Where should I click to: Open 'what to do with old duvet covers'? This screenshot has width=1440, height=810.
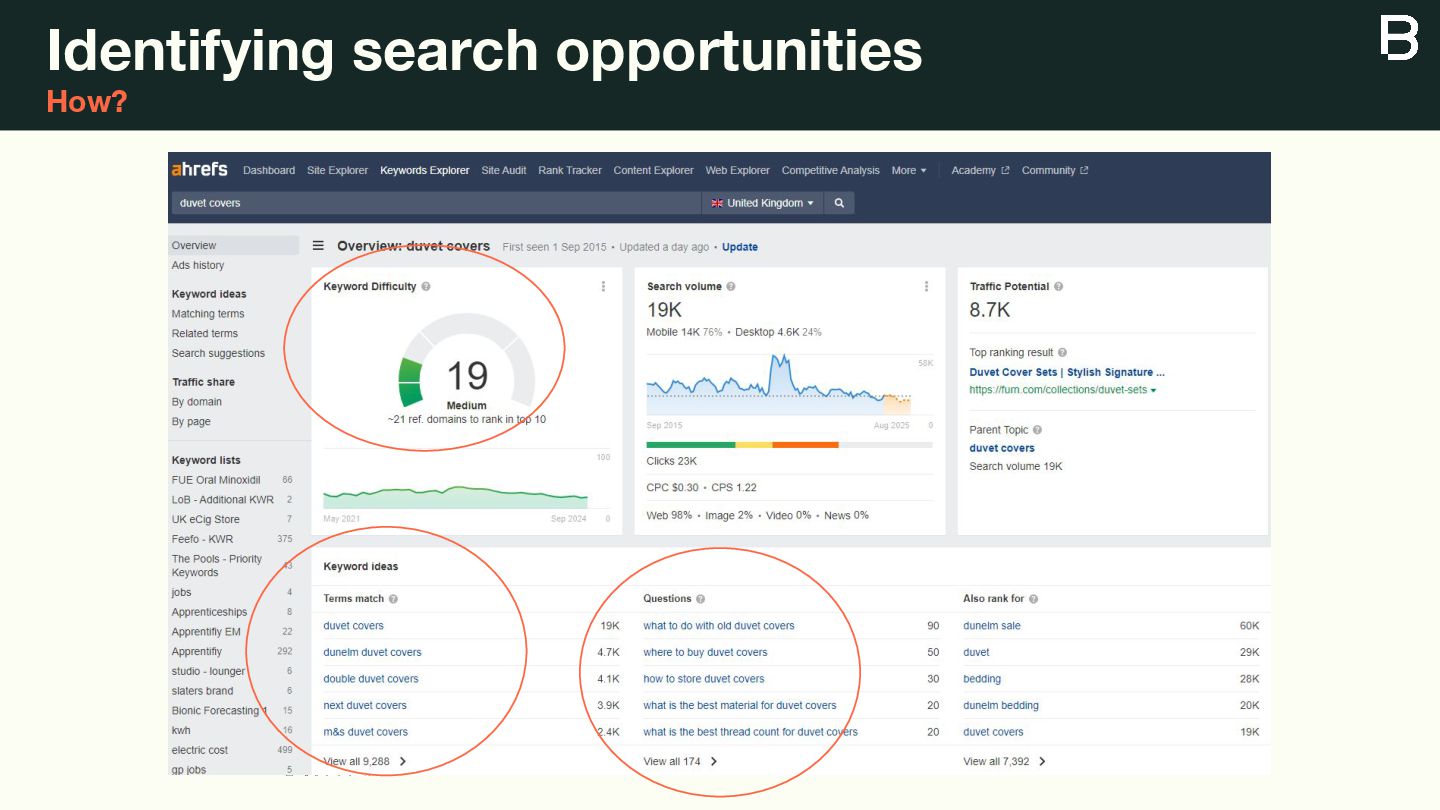click(719, 626)
